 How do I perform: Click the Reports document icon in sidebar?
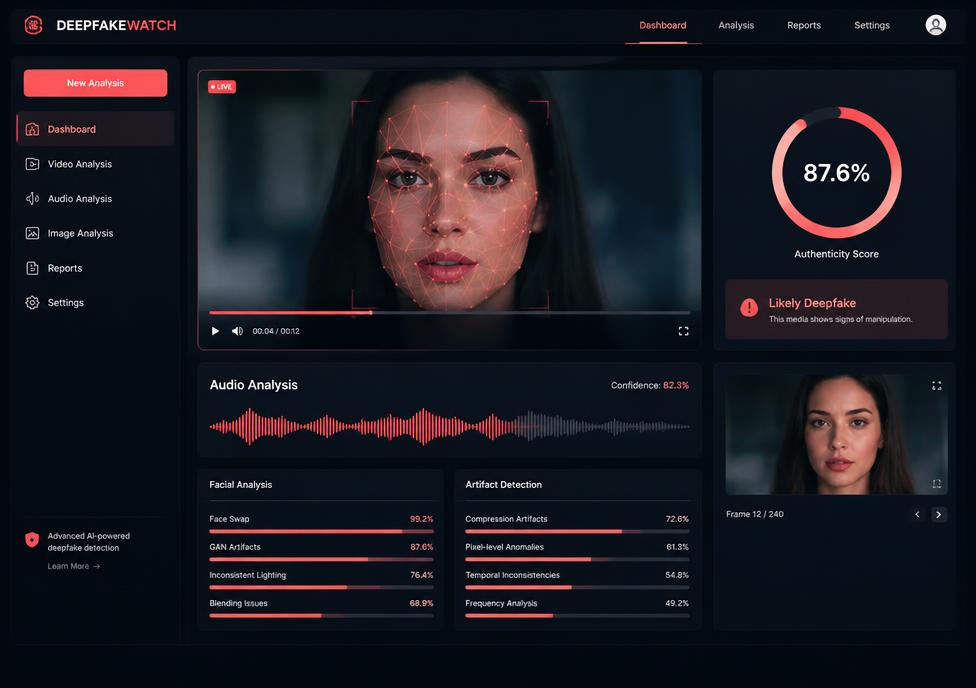coord(32,268)
